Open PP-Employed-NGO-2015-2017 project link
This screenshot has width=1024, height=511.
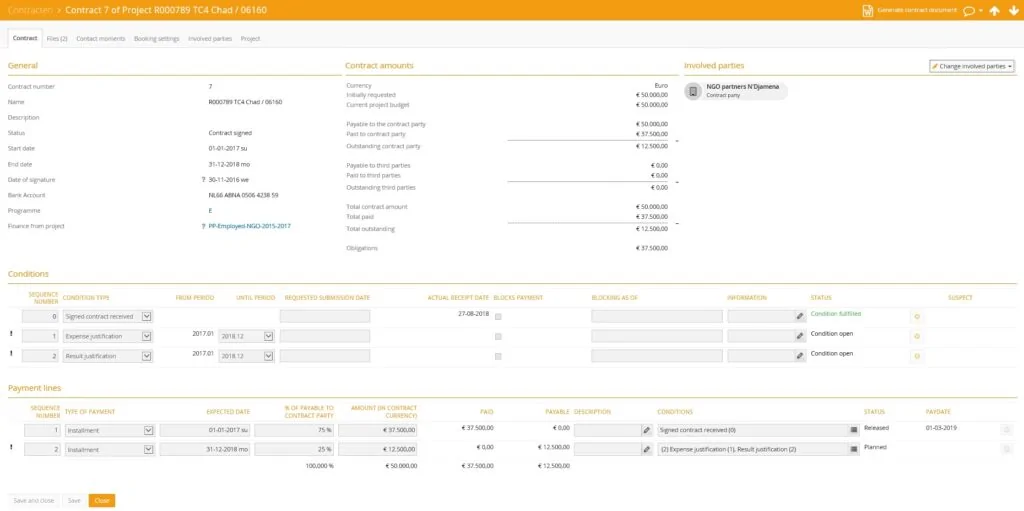[249, 226]
